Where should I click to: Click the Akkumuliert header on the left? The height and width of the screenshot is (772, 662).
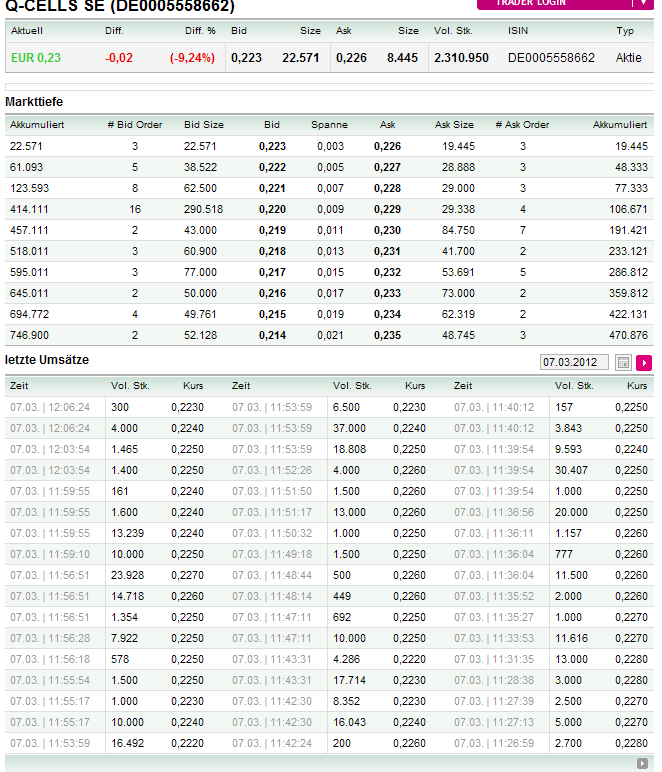pyautogui.click(x=36, y=125)
